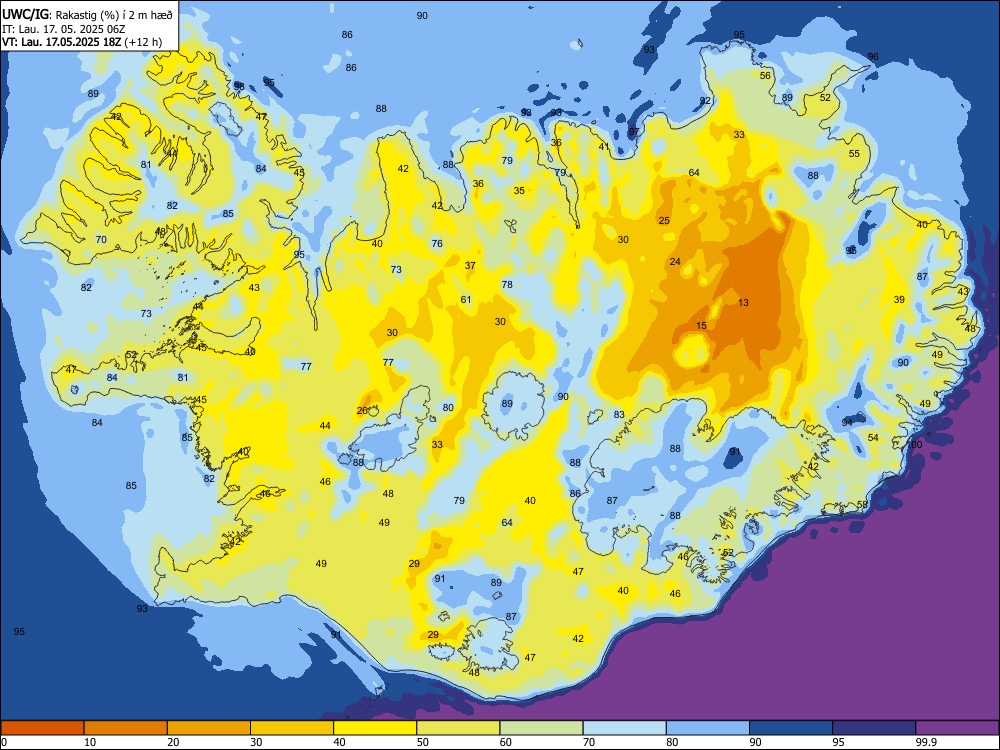Click the purple legend band above 99.9
1000x750 pixels.
[x=957, y=728]
